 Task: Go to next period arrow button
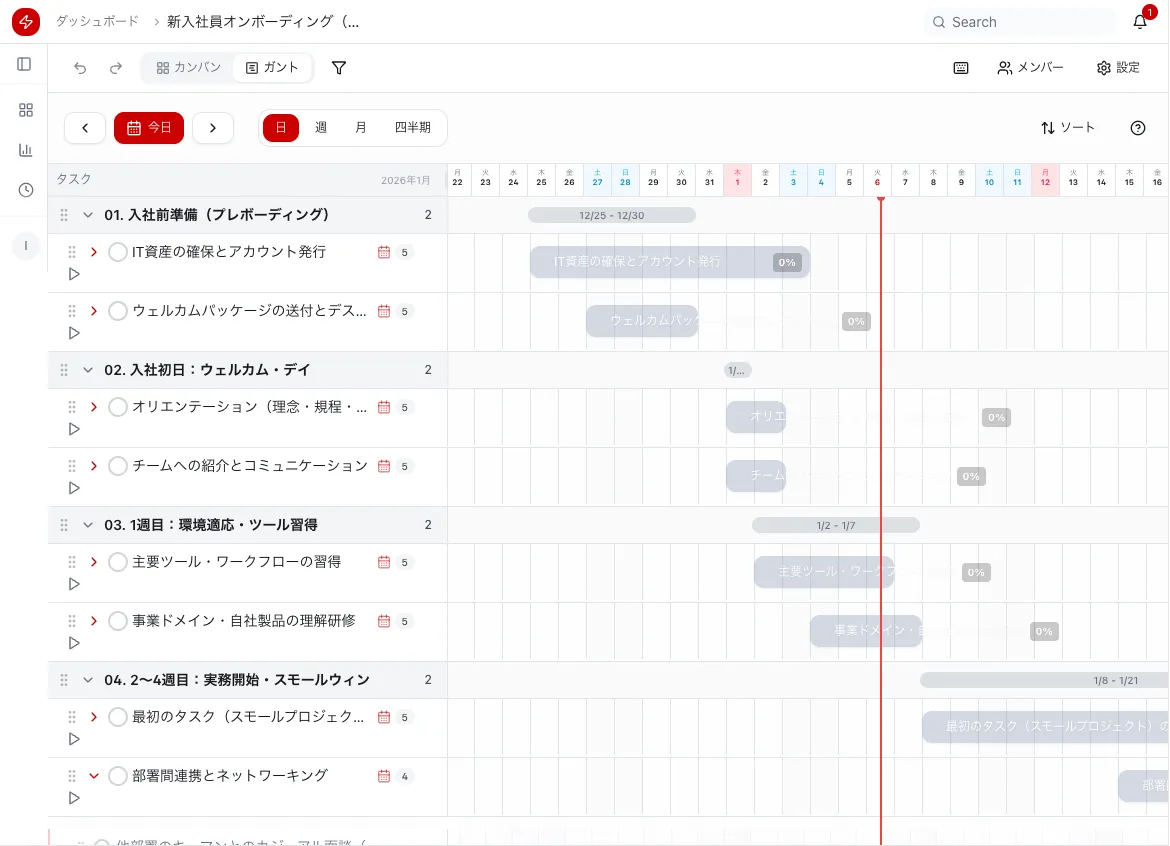[213, 128]
